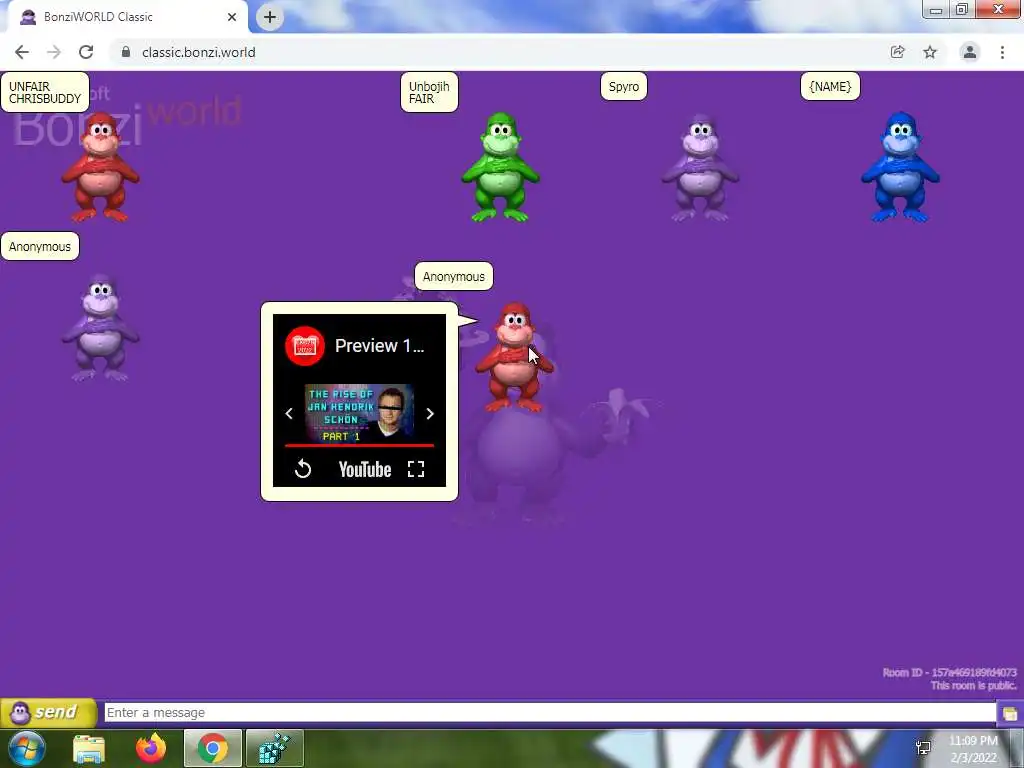The height and width of the screenshot is (768, 1024).
Task: Bookmark this page with the star icon
Action: pos(930,52)
